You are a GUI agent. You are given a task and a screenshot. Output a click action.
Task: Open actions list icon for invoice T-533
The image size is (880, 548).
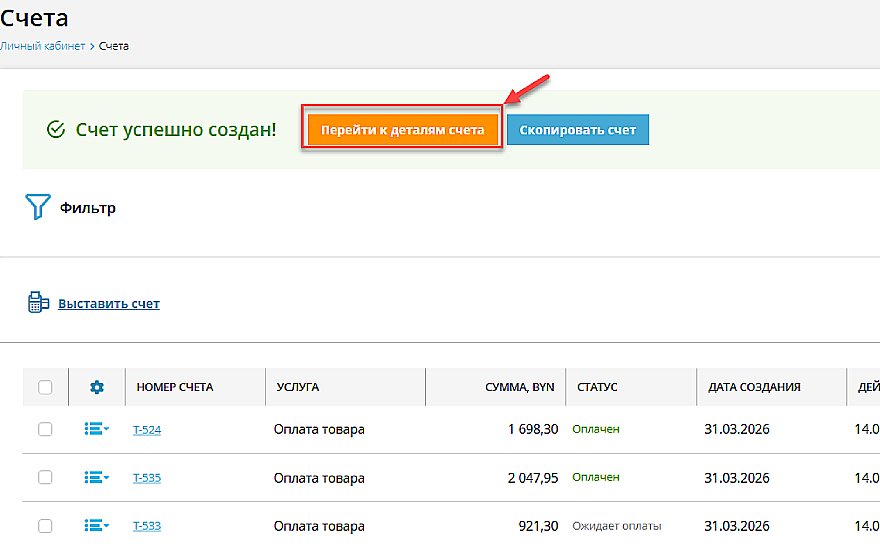coord(96,525)
